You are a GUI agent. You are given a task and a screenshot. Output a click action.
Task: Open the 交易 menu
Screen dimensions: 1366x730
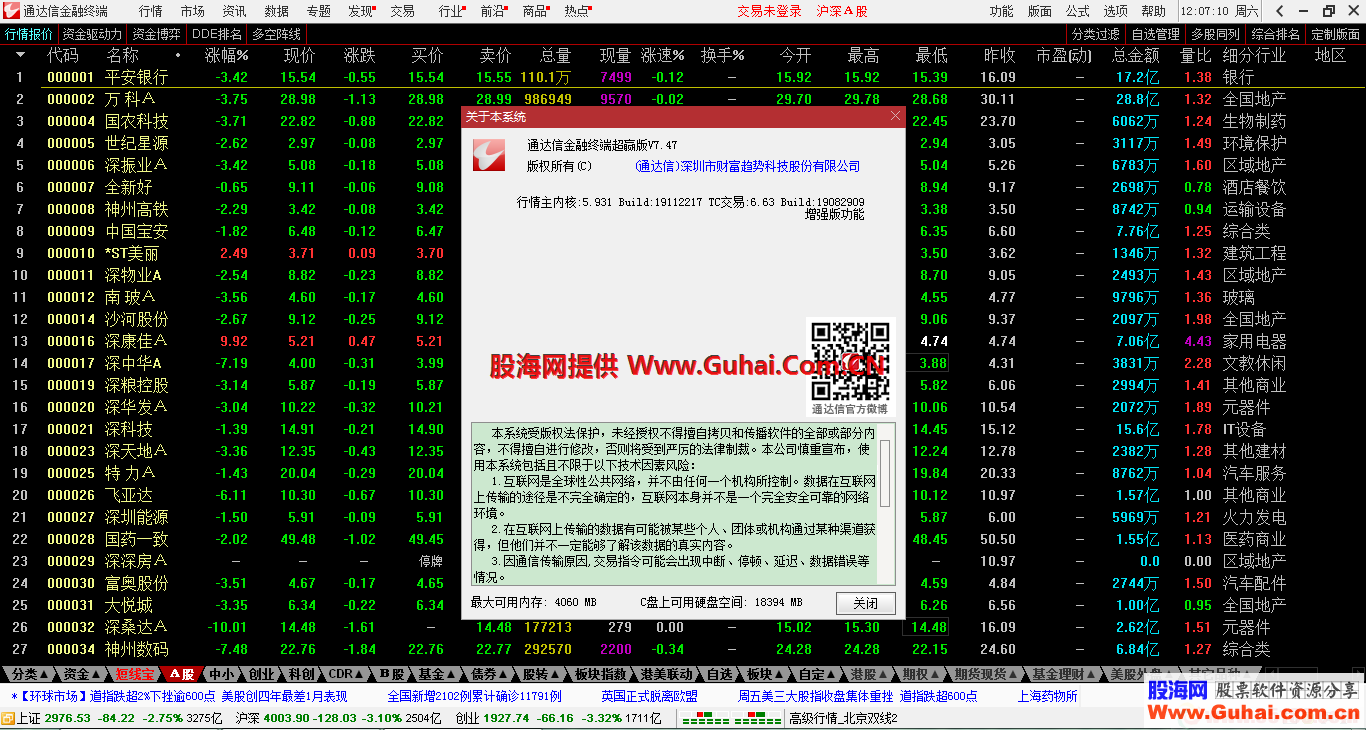point(403,11)
